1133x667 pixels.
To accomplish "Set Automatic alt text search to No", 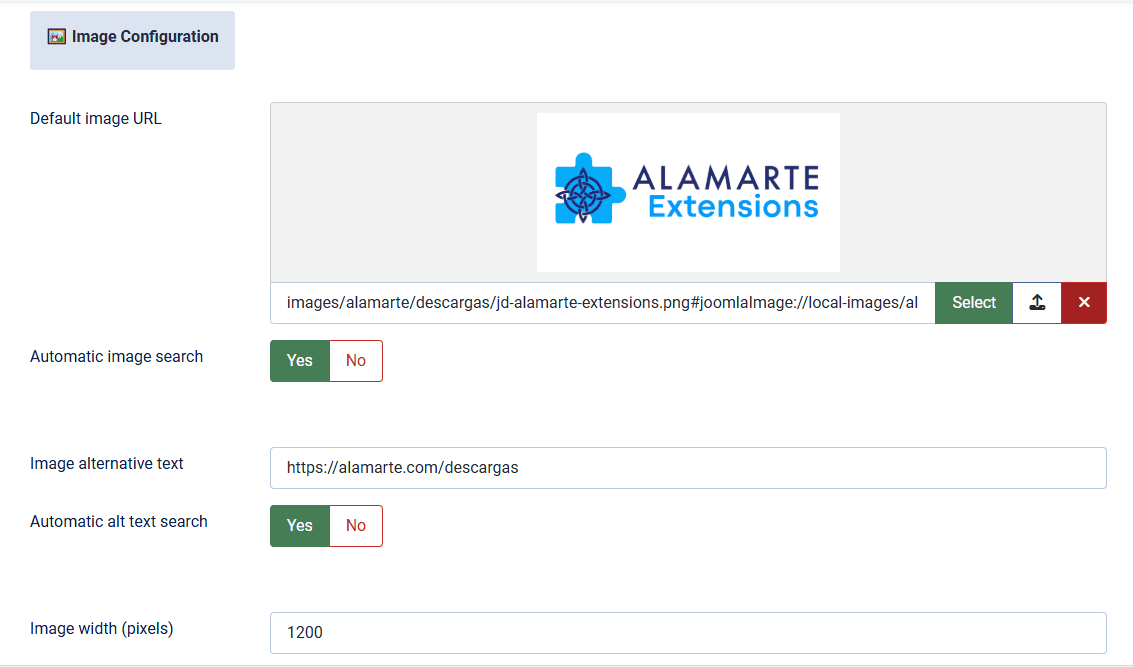I will coord(356,526).
